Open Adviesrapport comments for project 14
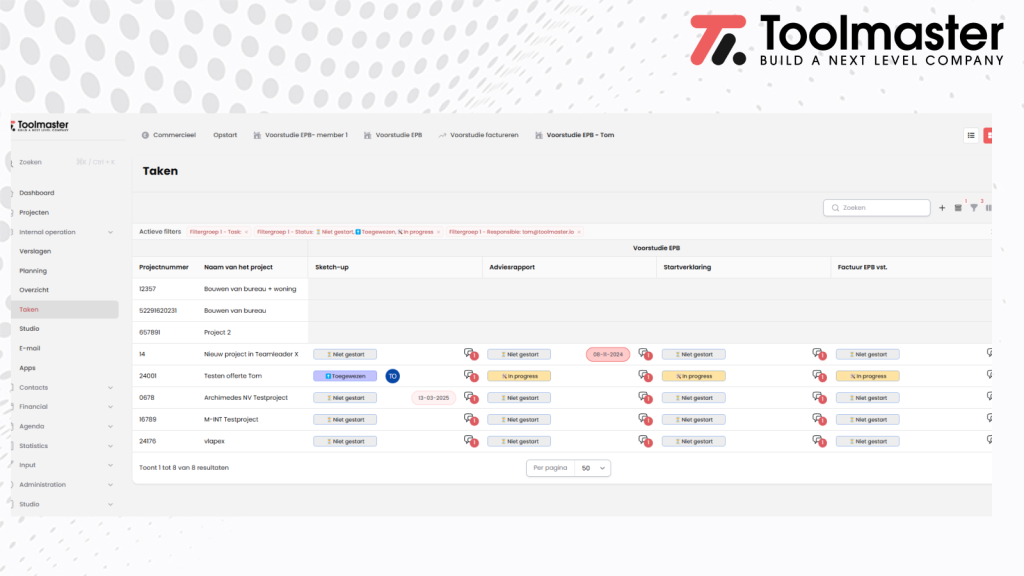The width and height of the screenshot is (1024, 576). coord(645,354)
